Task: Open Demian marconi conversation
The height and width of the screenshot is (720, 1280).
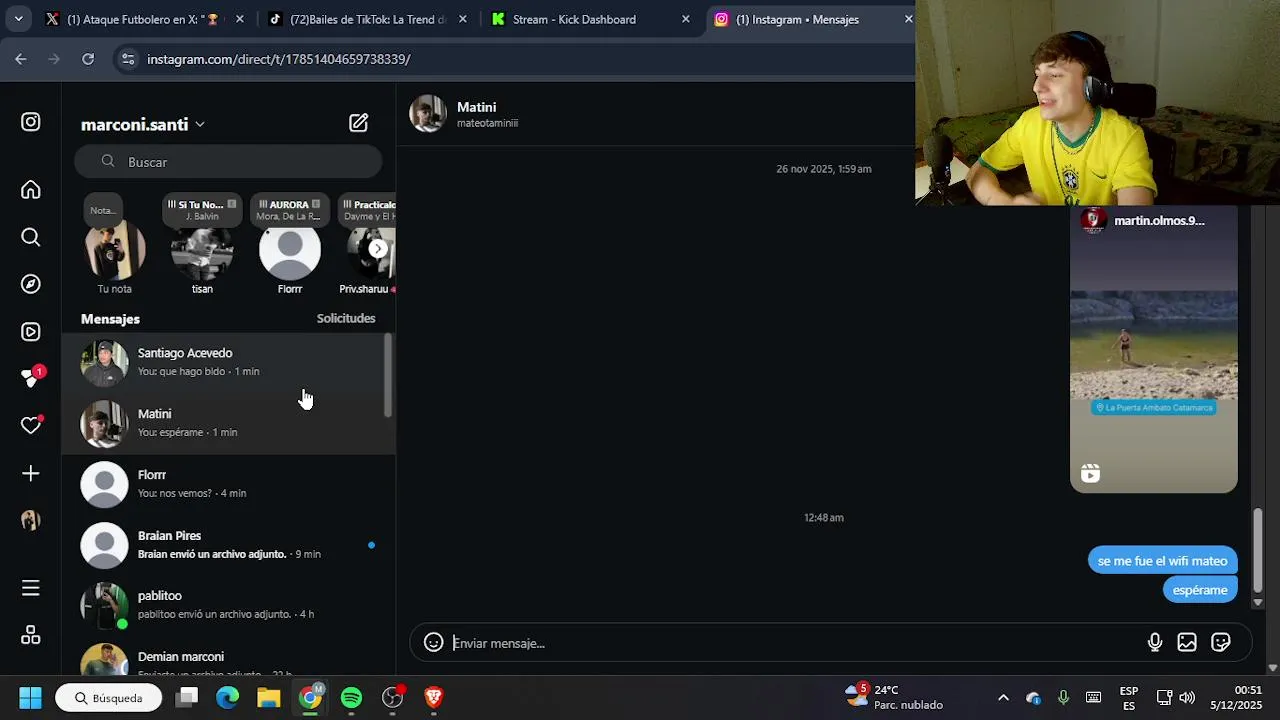Action: [228, 658]
